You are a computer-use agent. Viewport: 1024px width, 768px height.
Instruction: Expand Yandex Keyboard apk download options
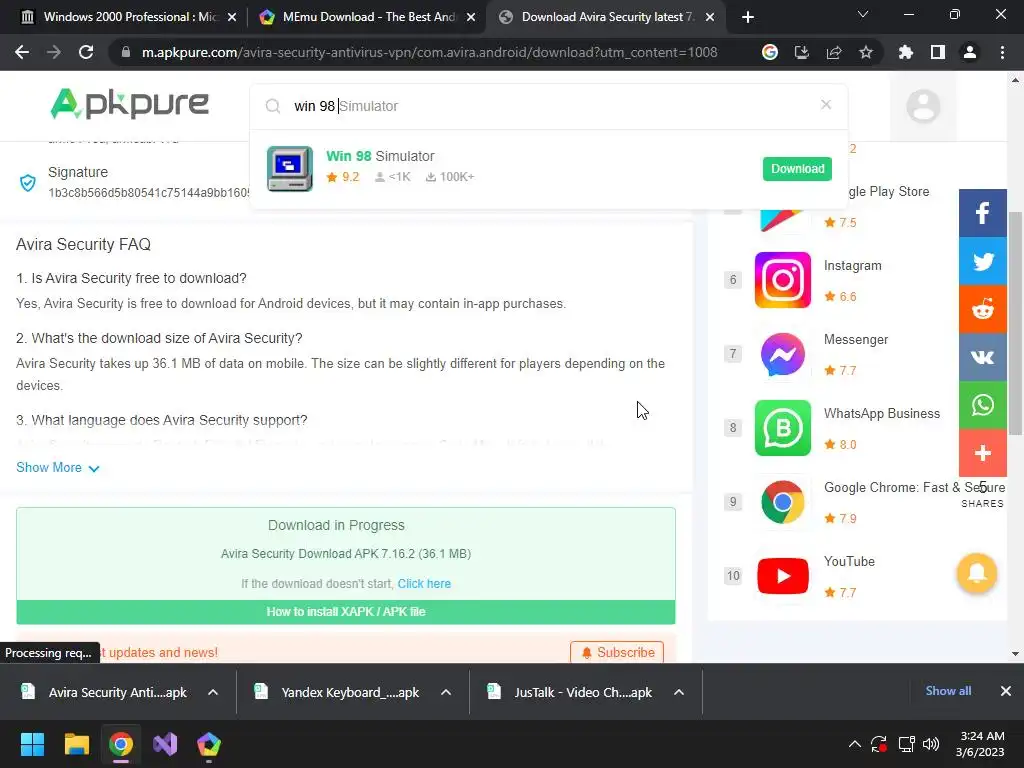446,692
